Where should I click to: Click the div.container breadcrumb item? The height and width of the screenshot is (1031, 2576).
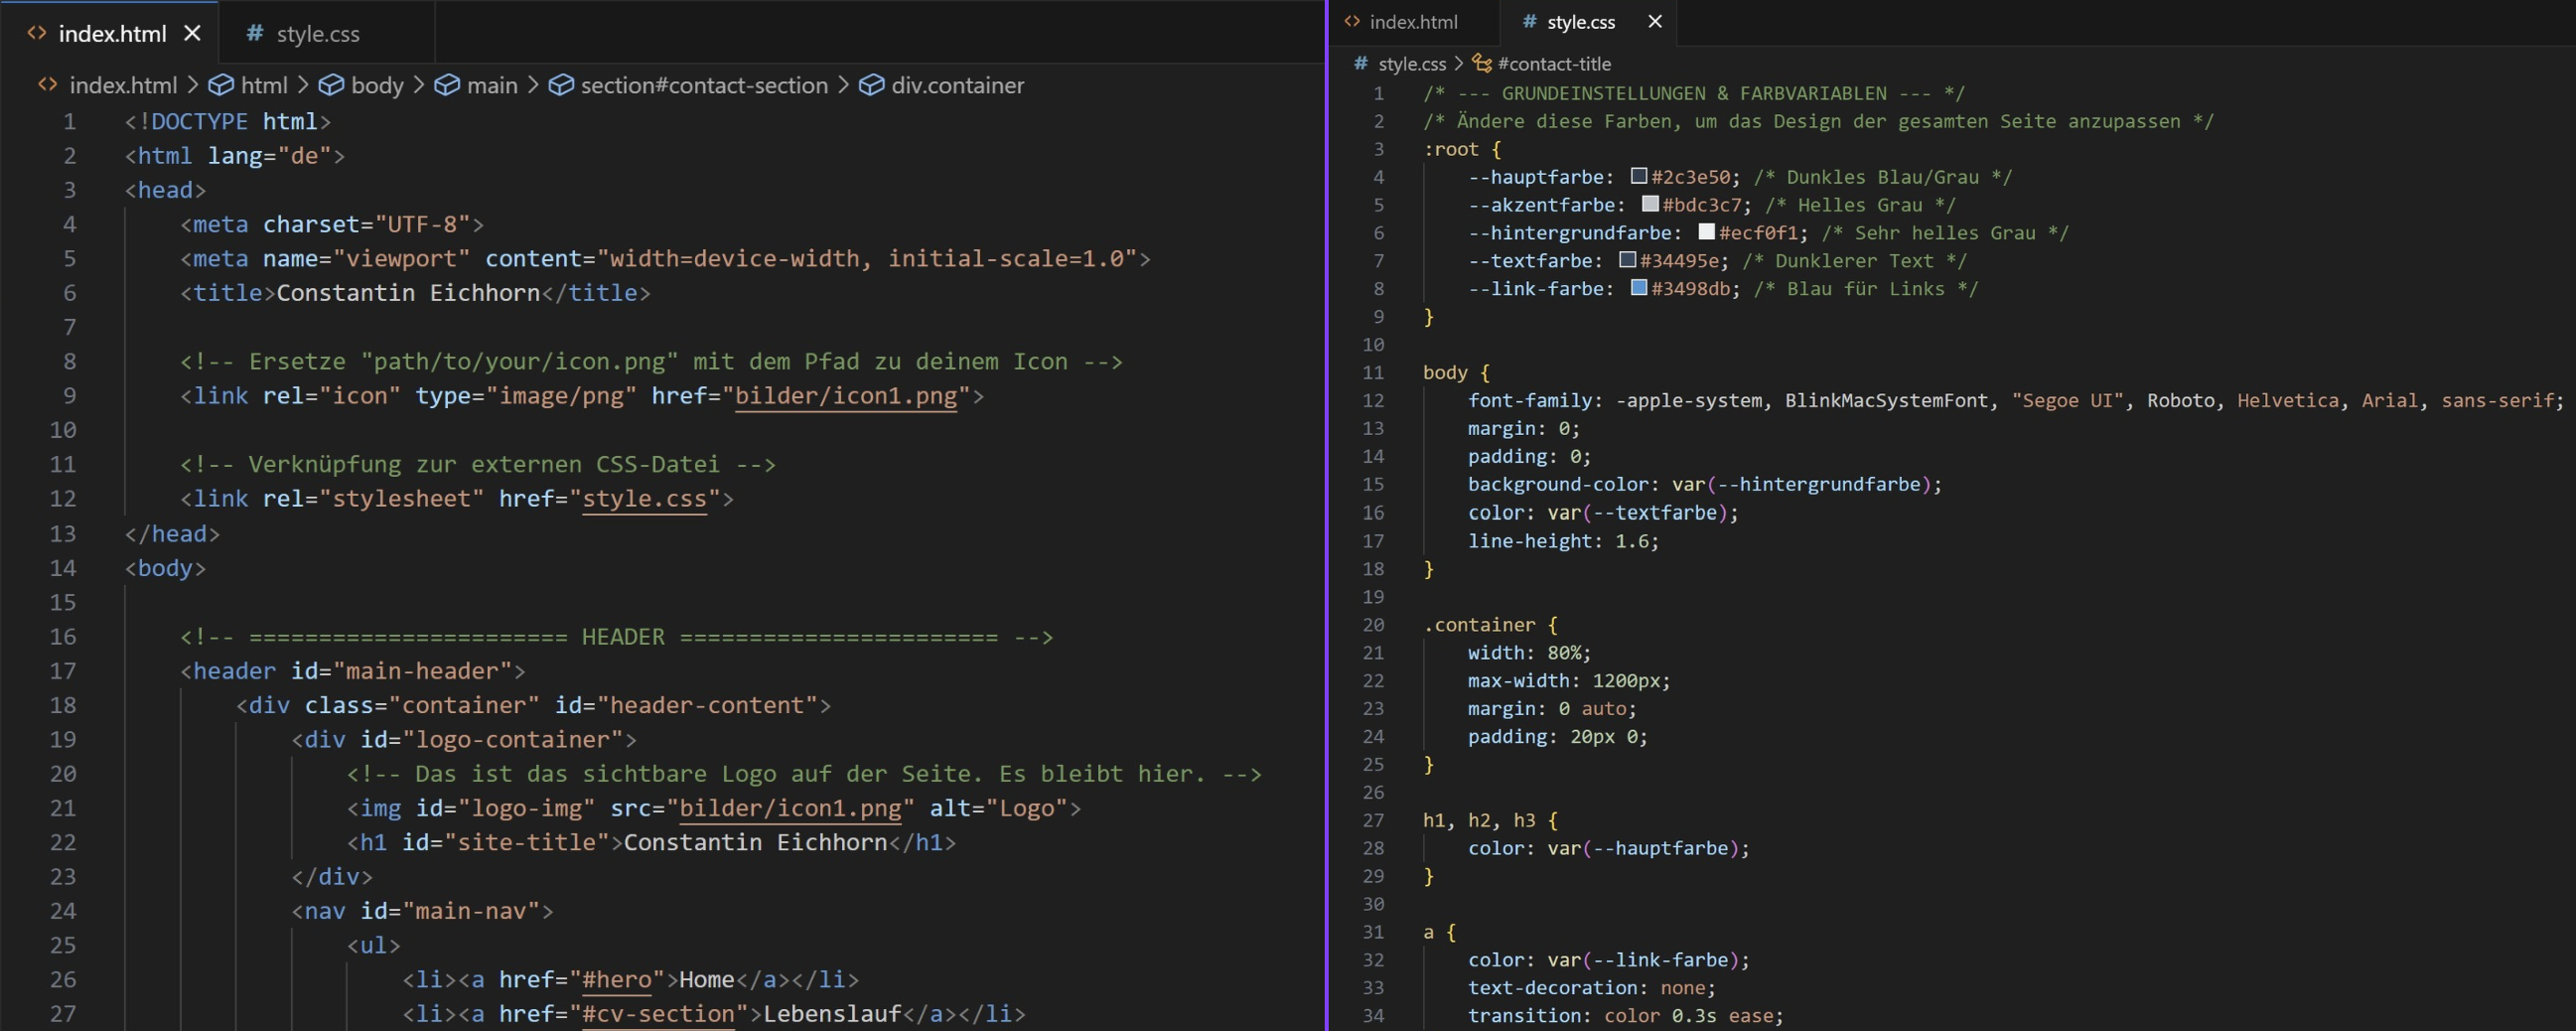[956, 86]
